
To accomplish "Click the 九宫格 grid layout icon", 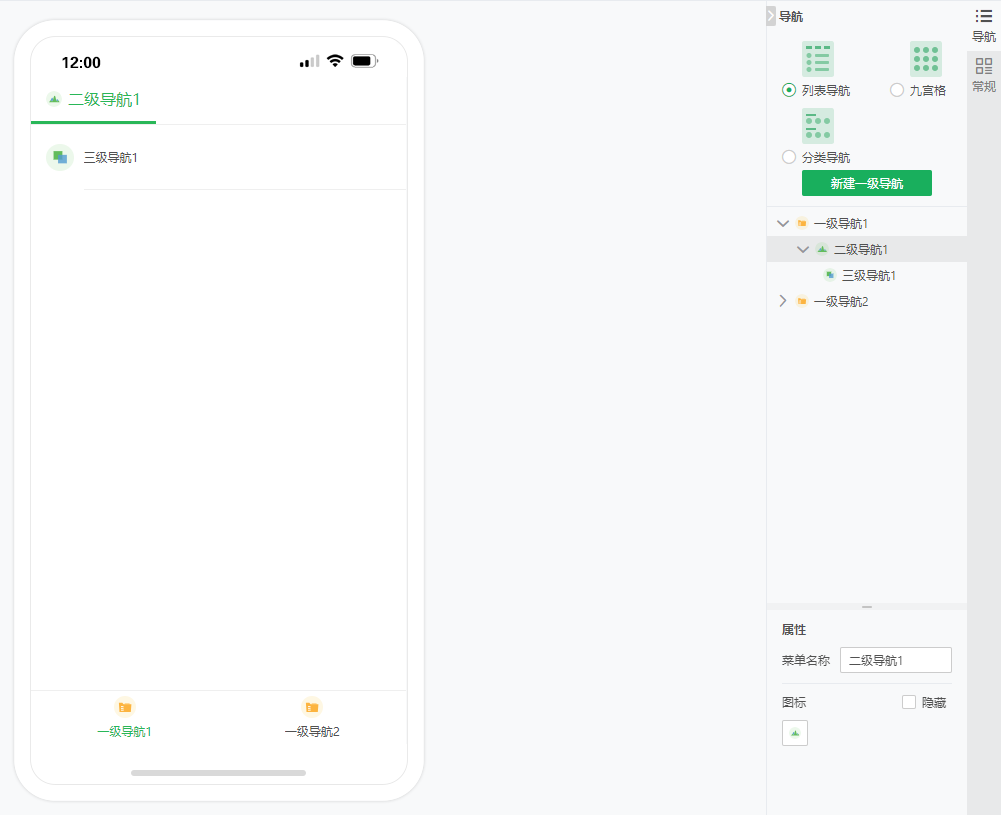I will (x=925, y=58).
